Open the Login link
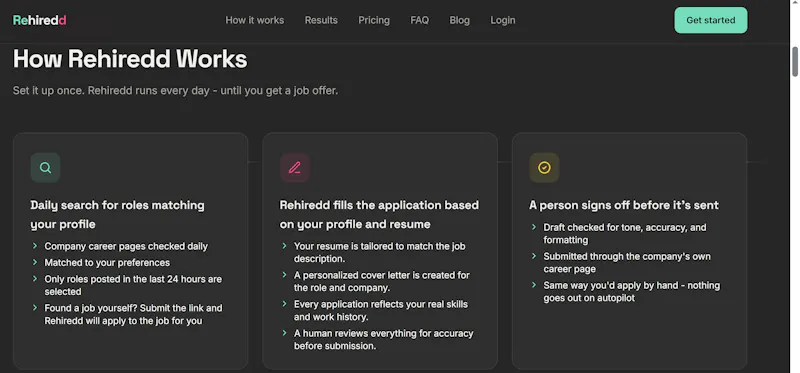Screen dimensions: 800x373 (x=503, y=20)
